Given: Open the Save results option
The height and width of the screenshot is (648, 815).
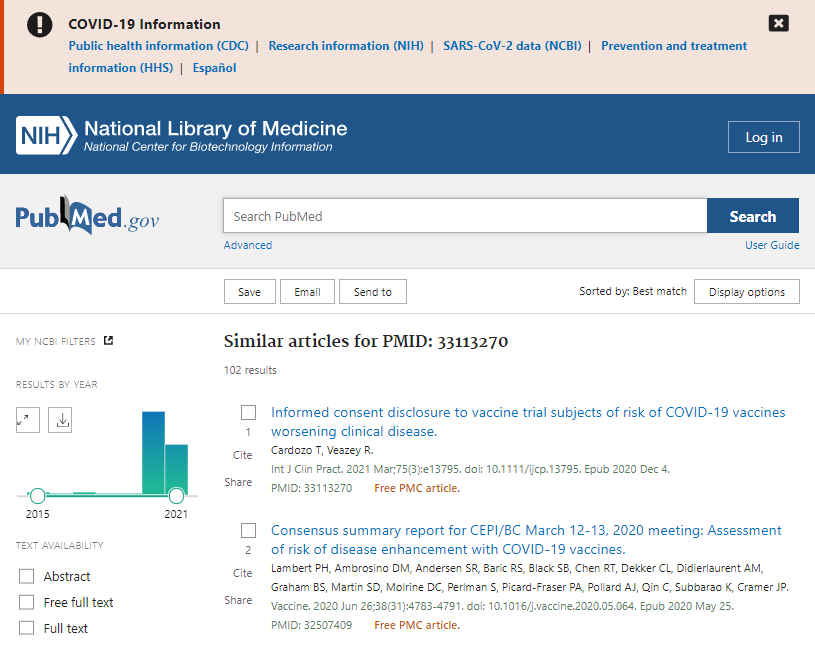Looking at the screenshot, I should [249, 292].
